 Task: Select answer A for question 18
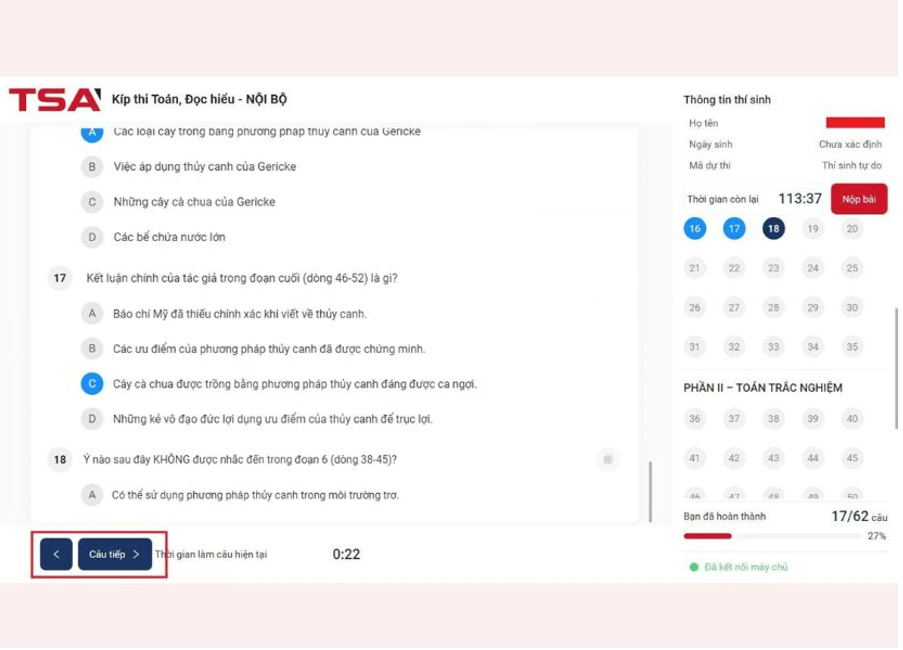click(91, 494)
